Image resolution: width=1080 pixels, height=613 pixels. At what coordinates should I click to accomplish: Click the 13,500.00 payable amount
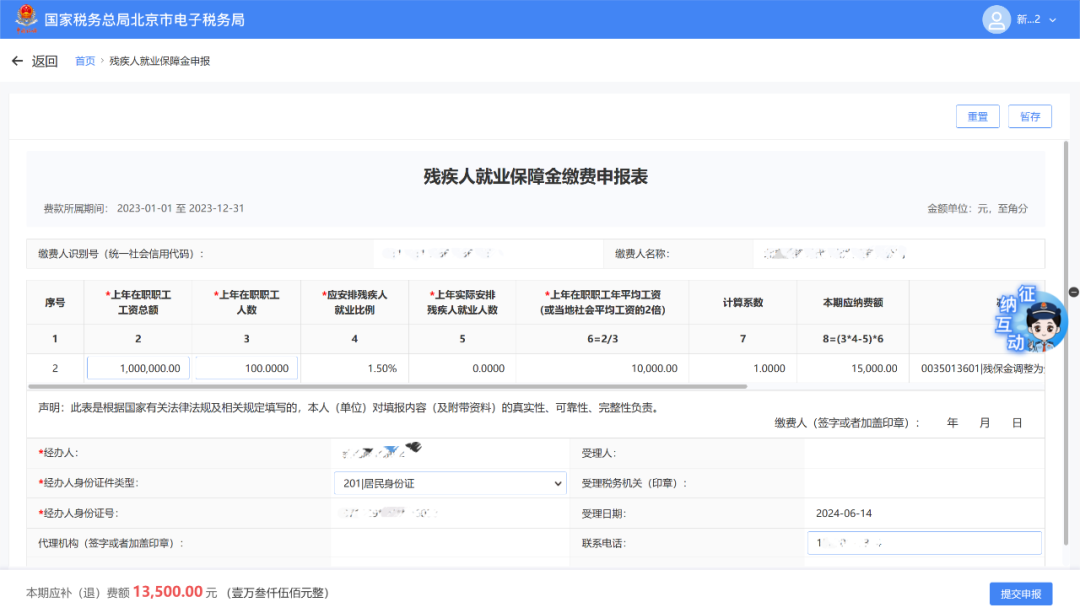click(x=168, y=592)
